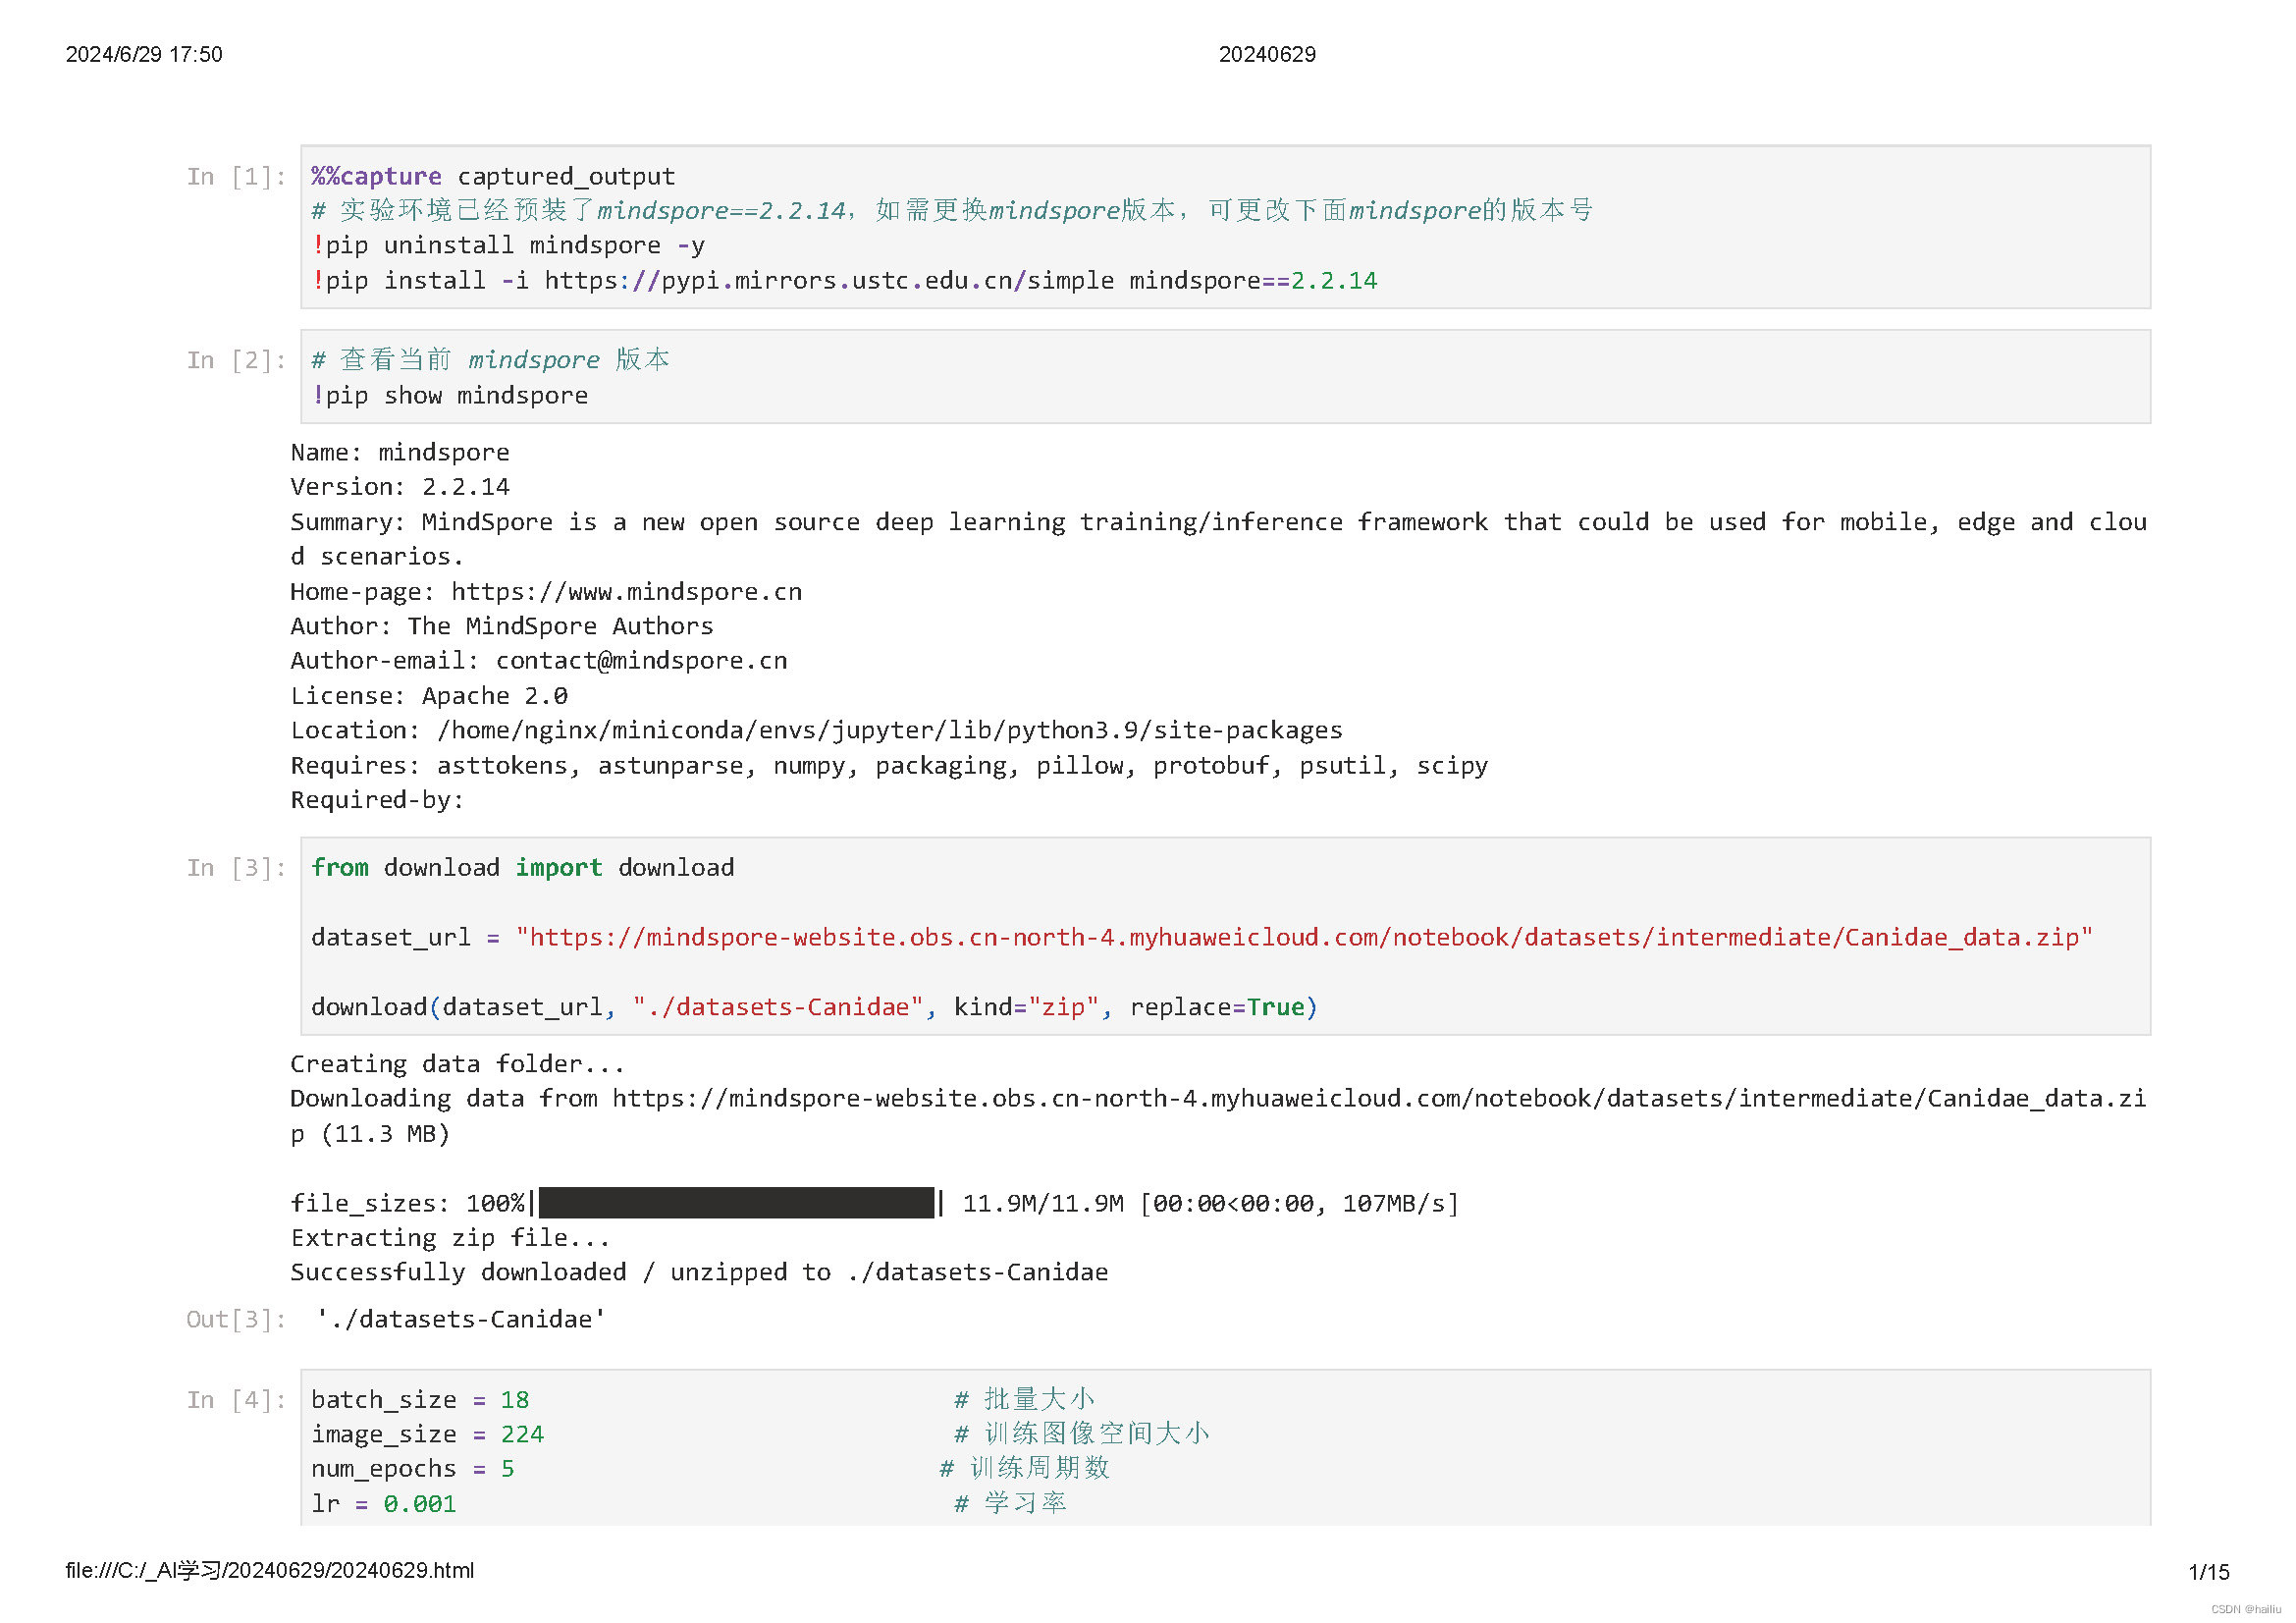Image resolution: width=2296 pixels, height=1623 pixels.
Task: Click the pip uninstall mindspore line
Action: click(x=510, y=246)
